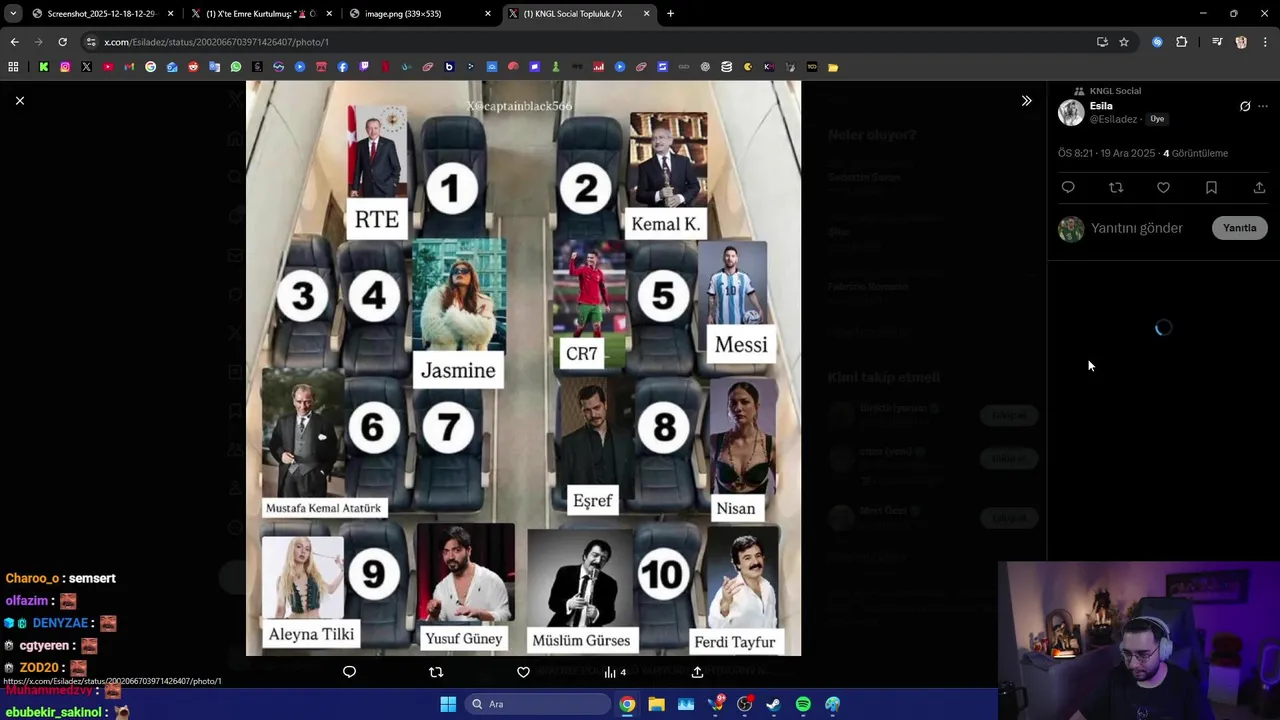This screenshot has width=1280, height=720.
Task: Open File Explorer from the taskbar
Action: click(656, 704)
